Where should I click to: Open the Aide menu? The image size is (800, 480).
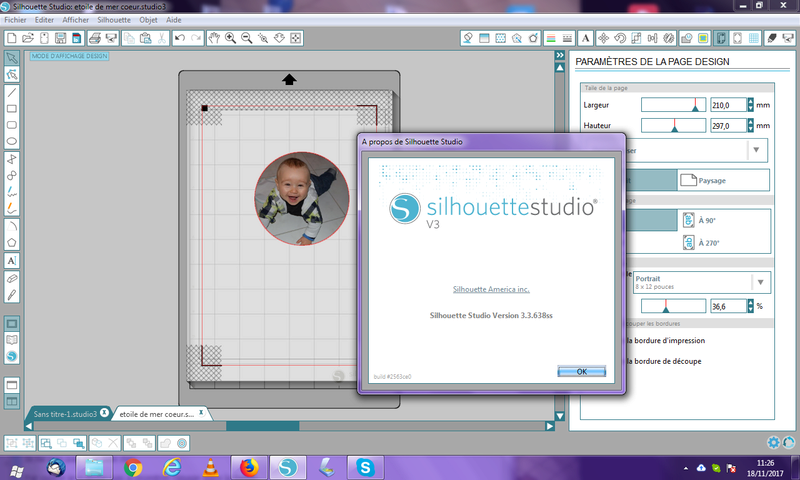173,20
